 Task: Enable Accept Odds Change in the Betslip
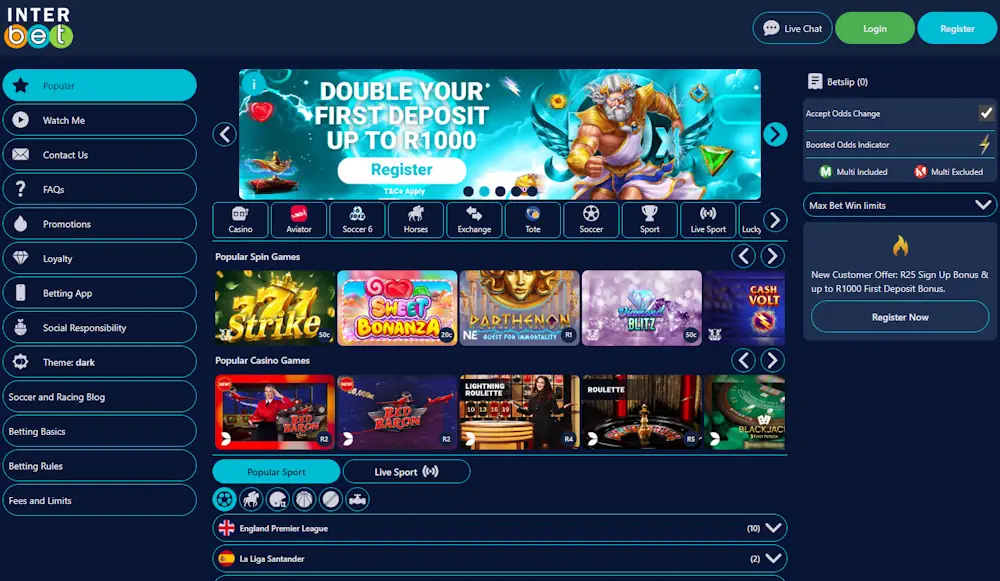click(x=985, y=113)
